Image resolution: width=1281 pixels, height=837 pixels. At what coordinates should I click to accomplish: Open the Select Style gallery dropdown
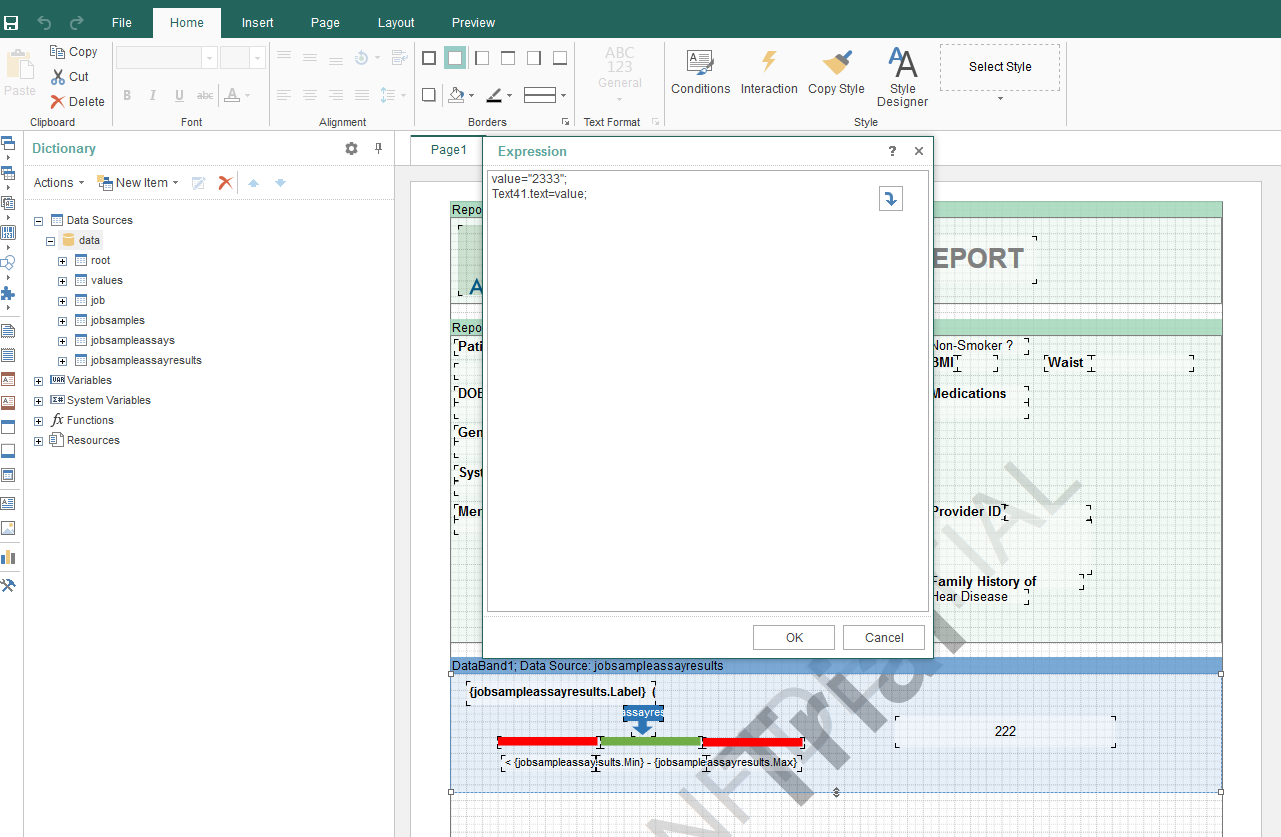1000,98
